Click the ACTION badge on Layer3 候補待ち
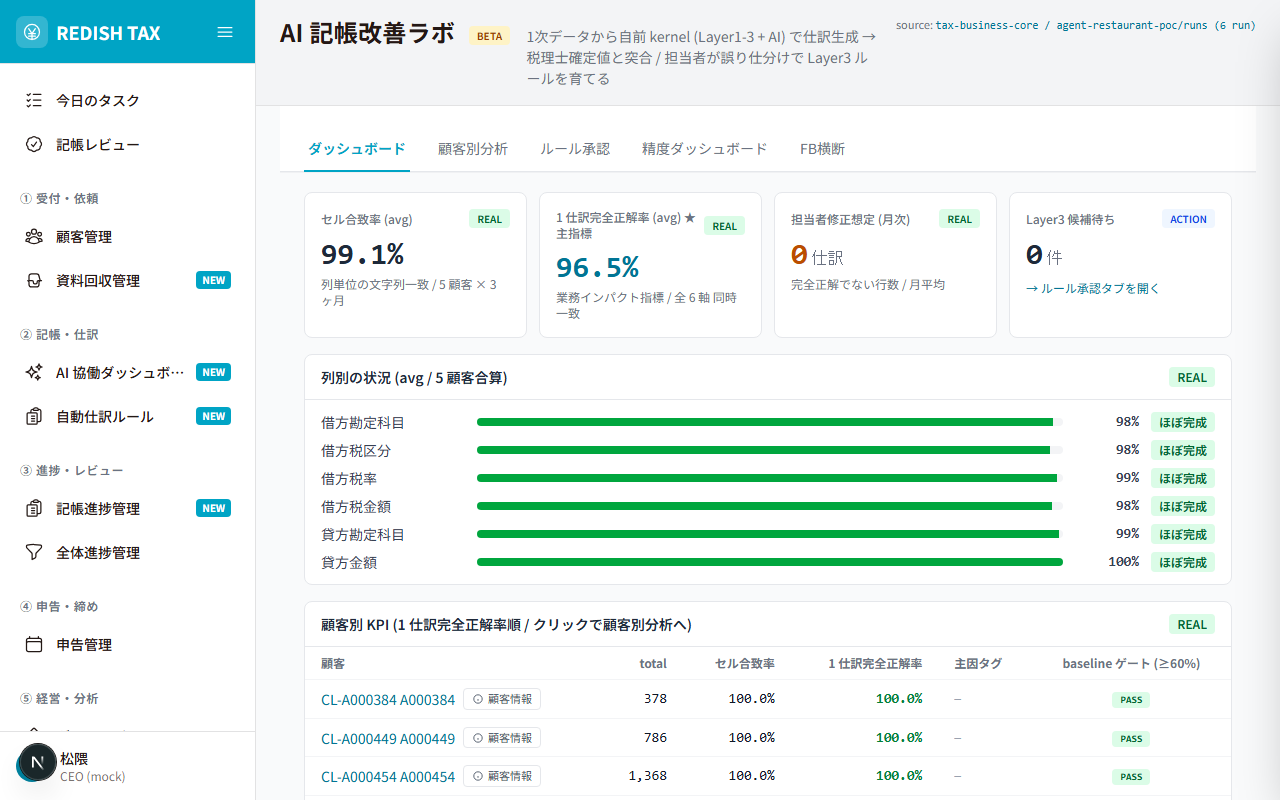This screenshot has width=1280, height=800. [1188, 219]
